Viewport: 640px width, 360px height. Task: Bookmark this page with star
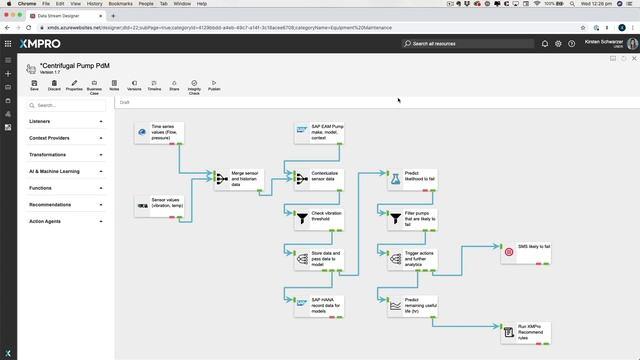583,28
